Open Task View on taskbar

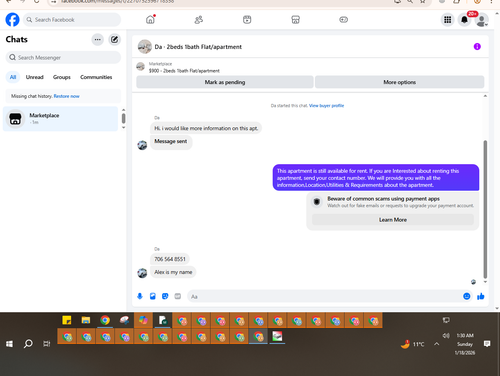pos(47,344)
